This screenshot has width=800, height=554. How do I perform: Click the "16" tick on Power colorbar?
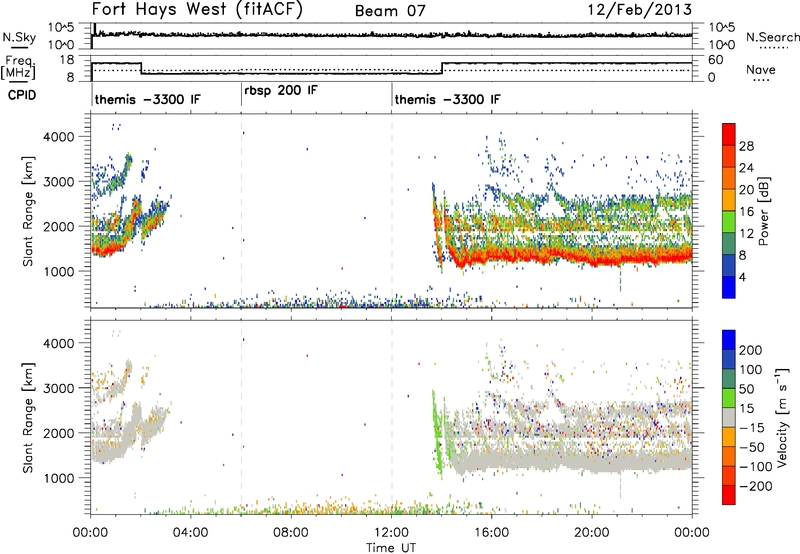pyautogui.click(x=746, y=211)
